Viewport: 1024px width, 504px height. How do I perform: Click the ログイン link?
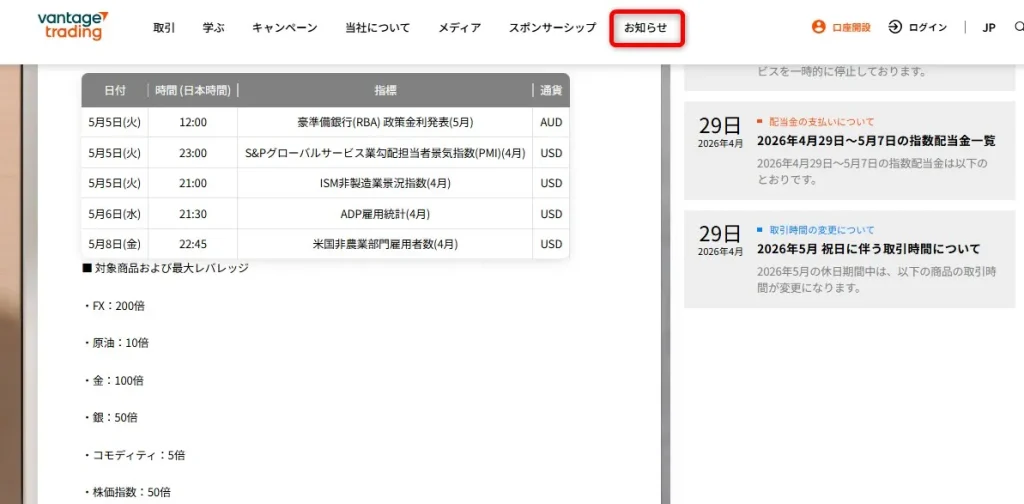[927, 27]
